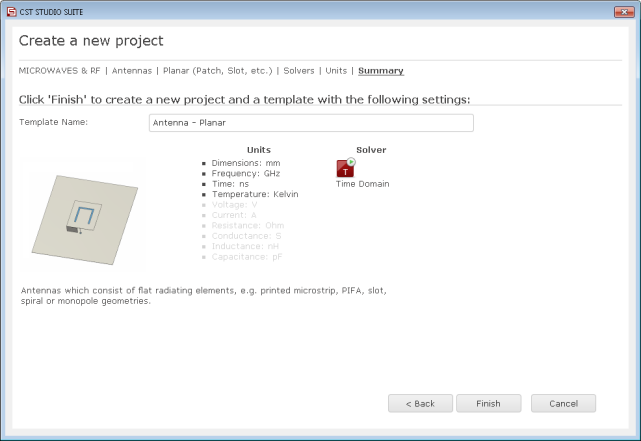
Task: Click the CST Studio Suite logo icon
Action: click(x=11, y=12)
